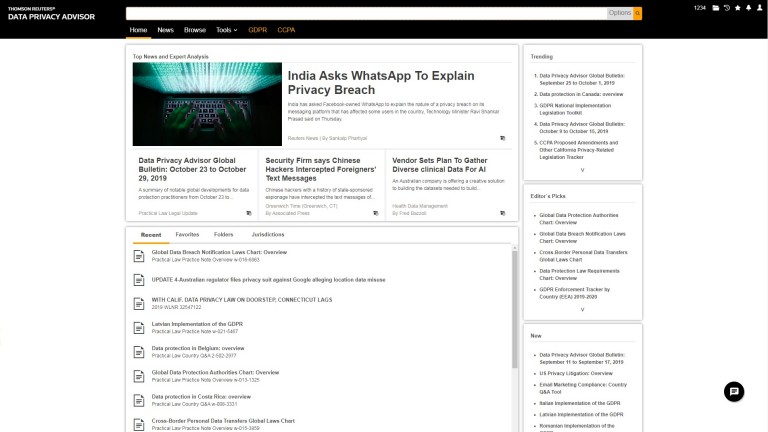Viewport: 768px width, 432px height.
Task: Open UPDATE 4-Australian regulator recent item
Action: pos(268,280)
